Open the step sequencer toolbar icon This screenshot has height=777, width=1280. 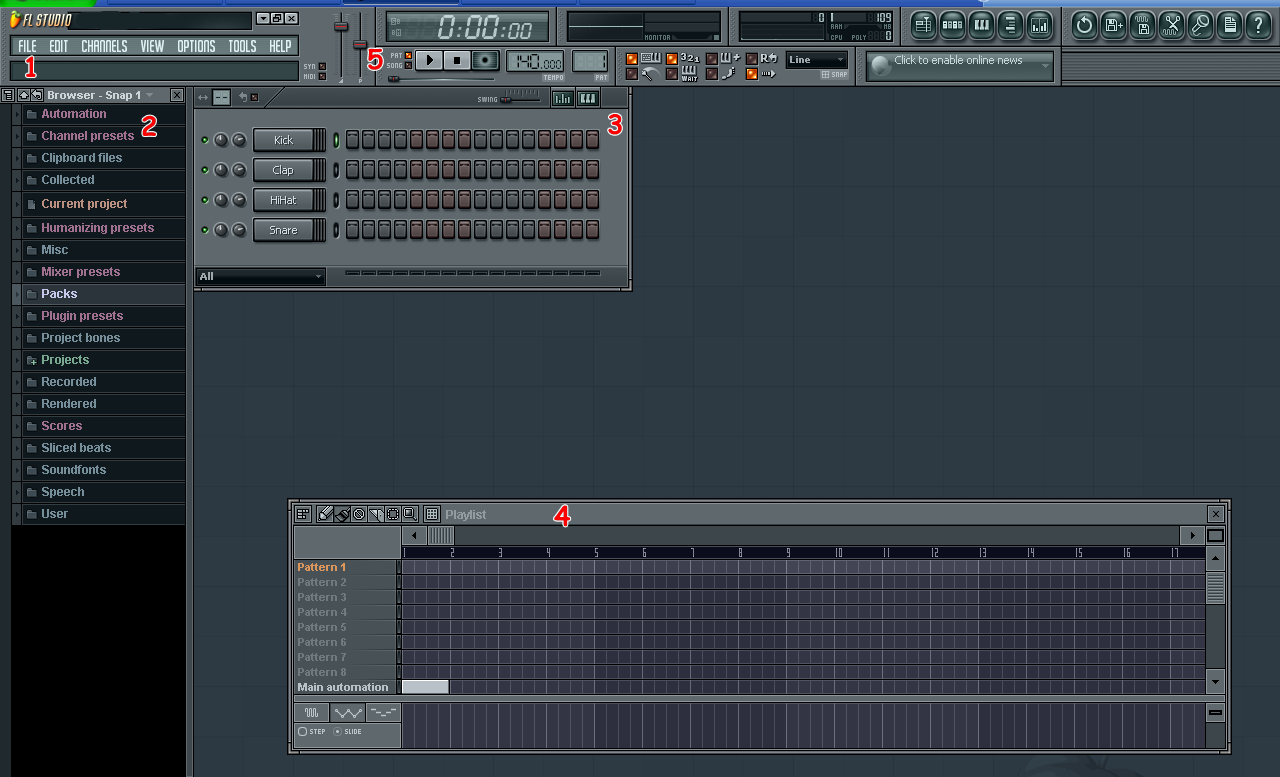pyautogui.click(x=952, y=24)
